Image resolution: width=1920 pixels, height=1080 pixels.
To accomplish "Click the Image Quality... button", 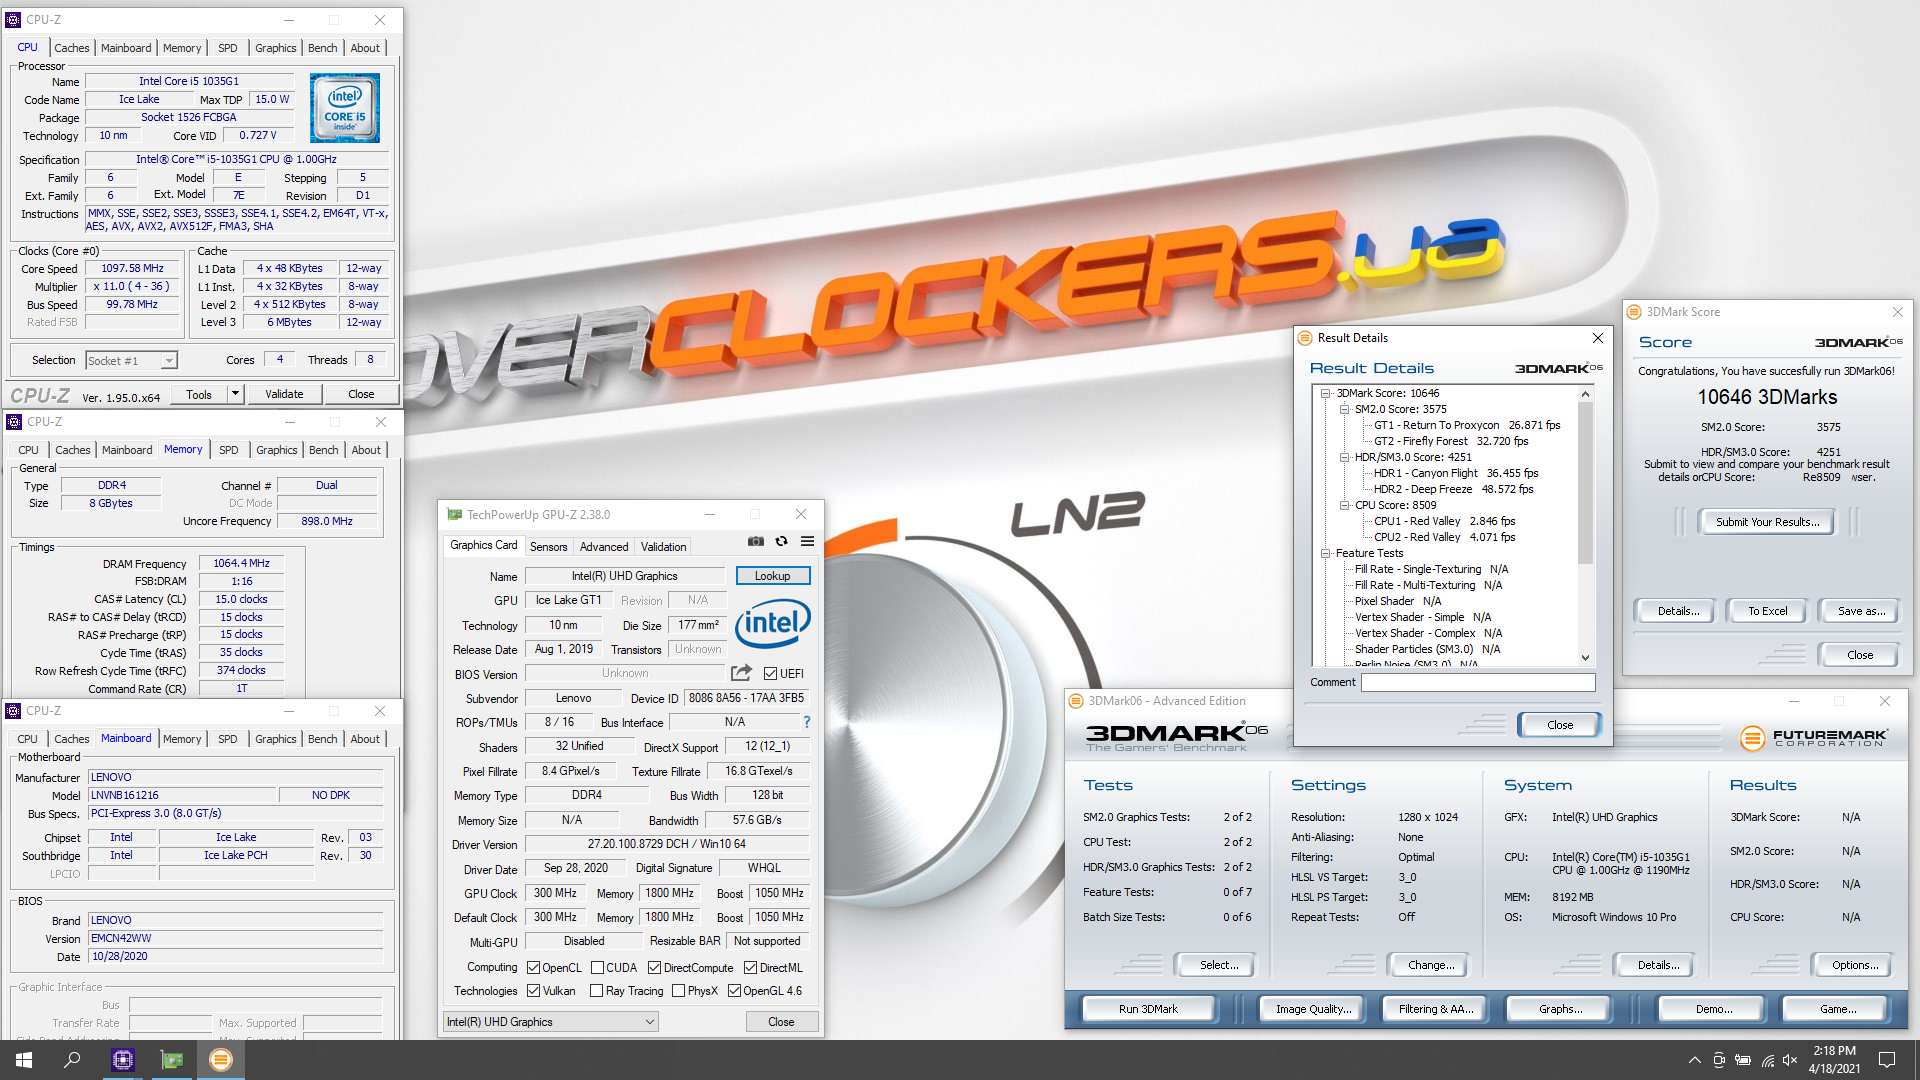I will [1313, 1009].
